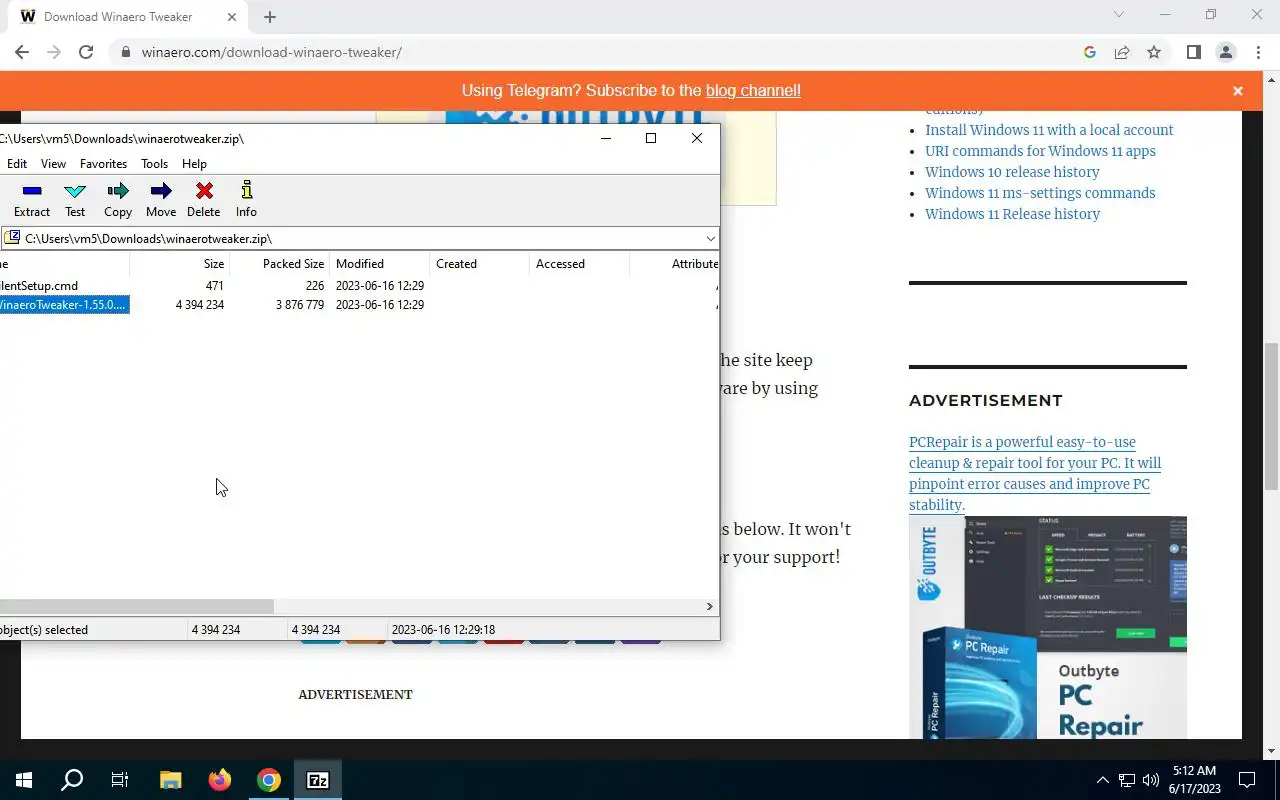Click the Copy toolbar icon in 7-Zip
The image size is (1280, 800).
[118, 199]
